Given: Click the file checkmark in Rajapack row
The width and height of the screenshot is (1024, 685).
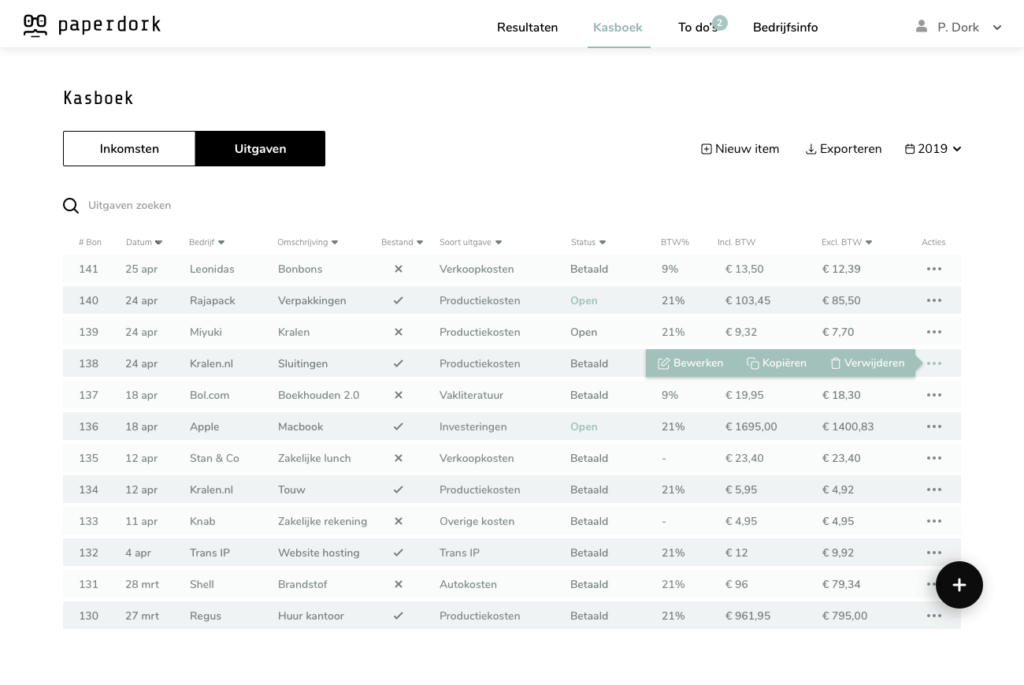Looking at the screenshot, I should [x=398, y=300].
